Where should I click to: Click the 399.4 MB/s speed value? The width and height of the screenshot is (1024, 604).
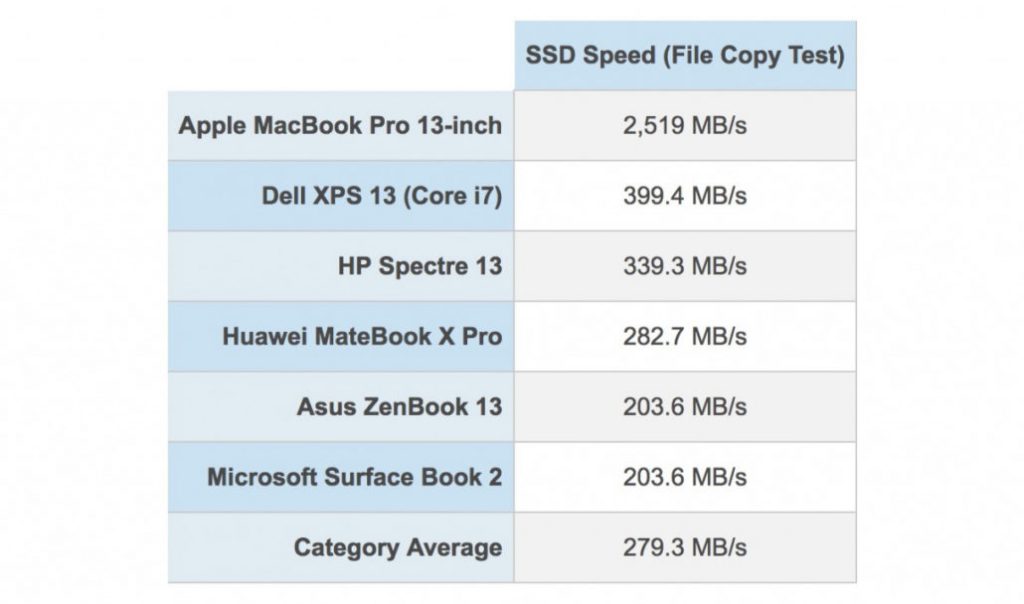pos(684,195)
